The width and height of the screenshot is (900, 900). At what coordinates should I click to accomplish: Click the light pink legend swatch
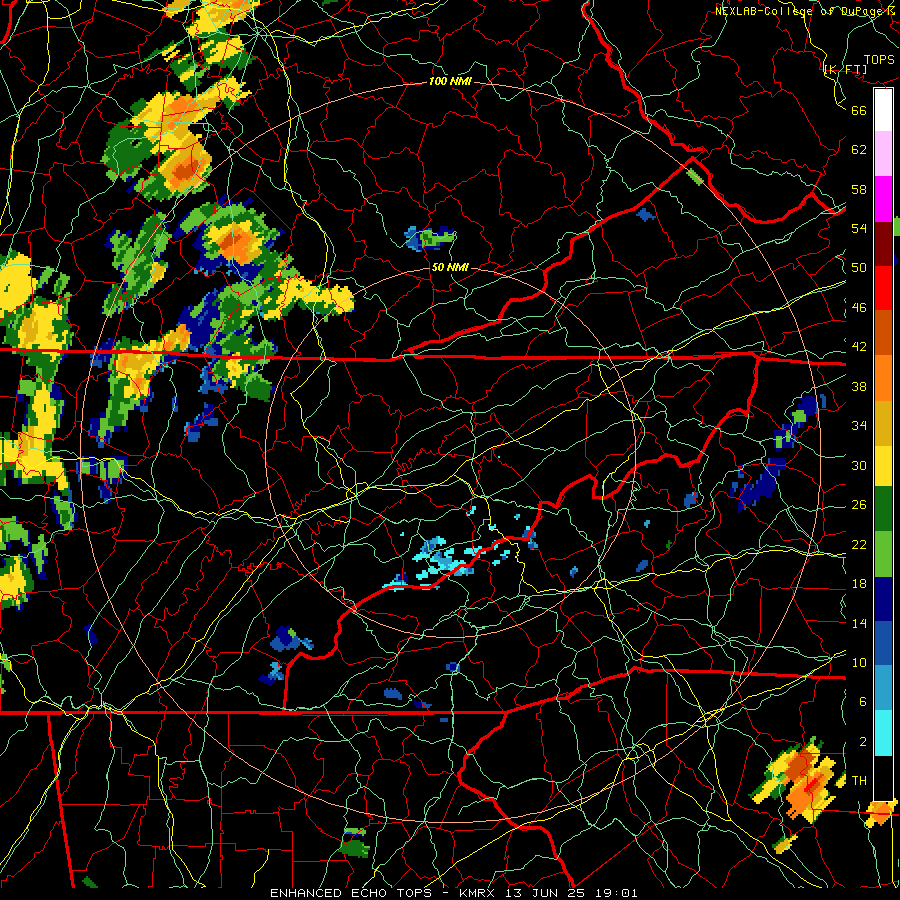coord(883,154)
